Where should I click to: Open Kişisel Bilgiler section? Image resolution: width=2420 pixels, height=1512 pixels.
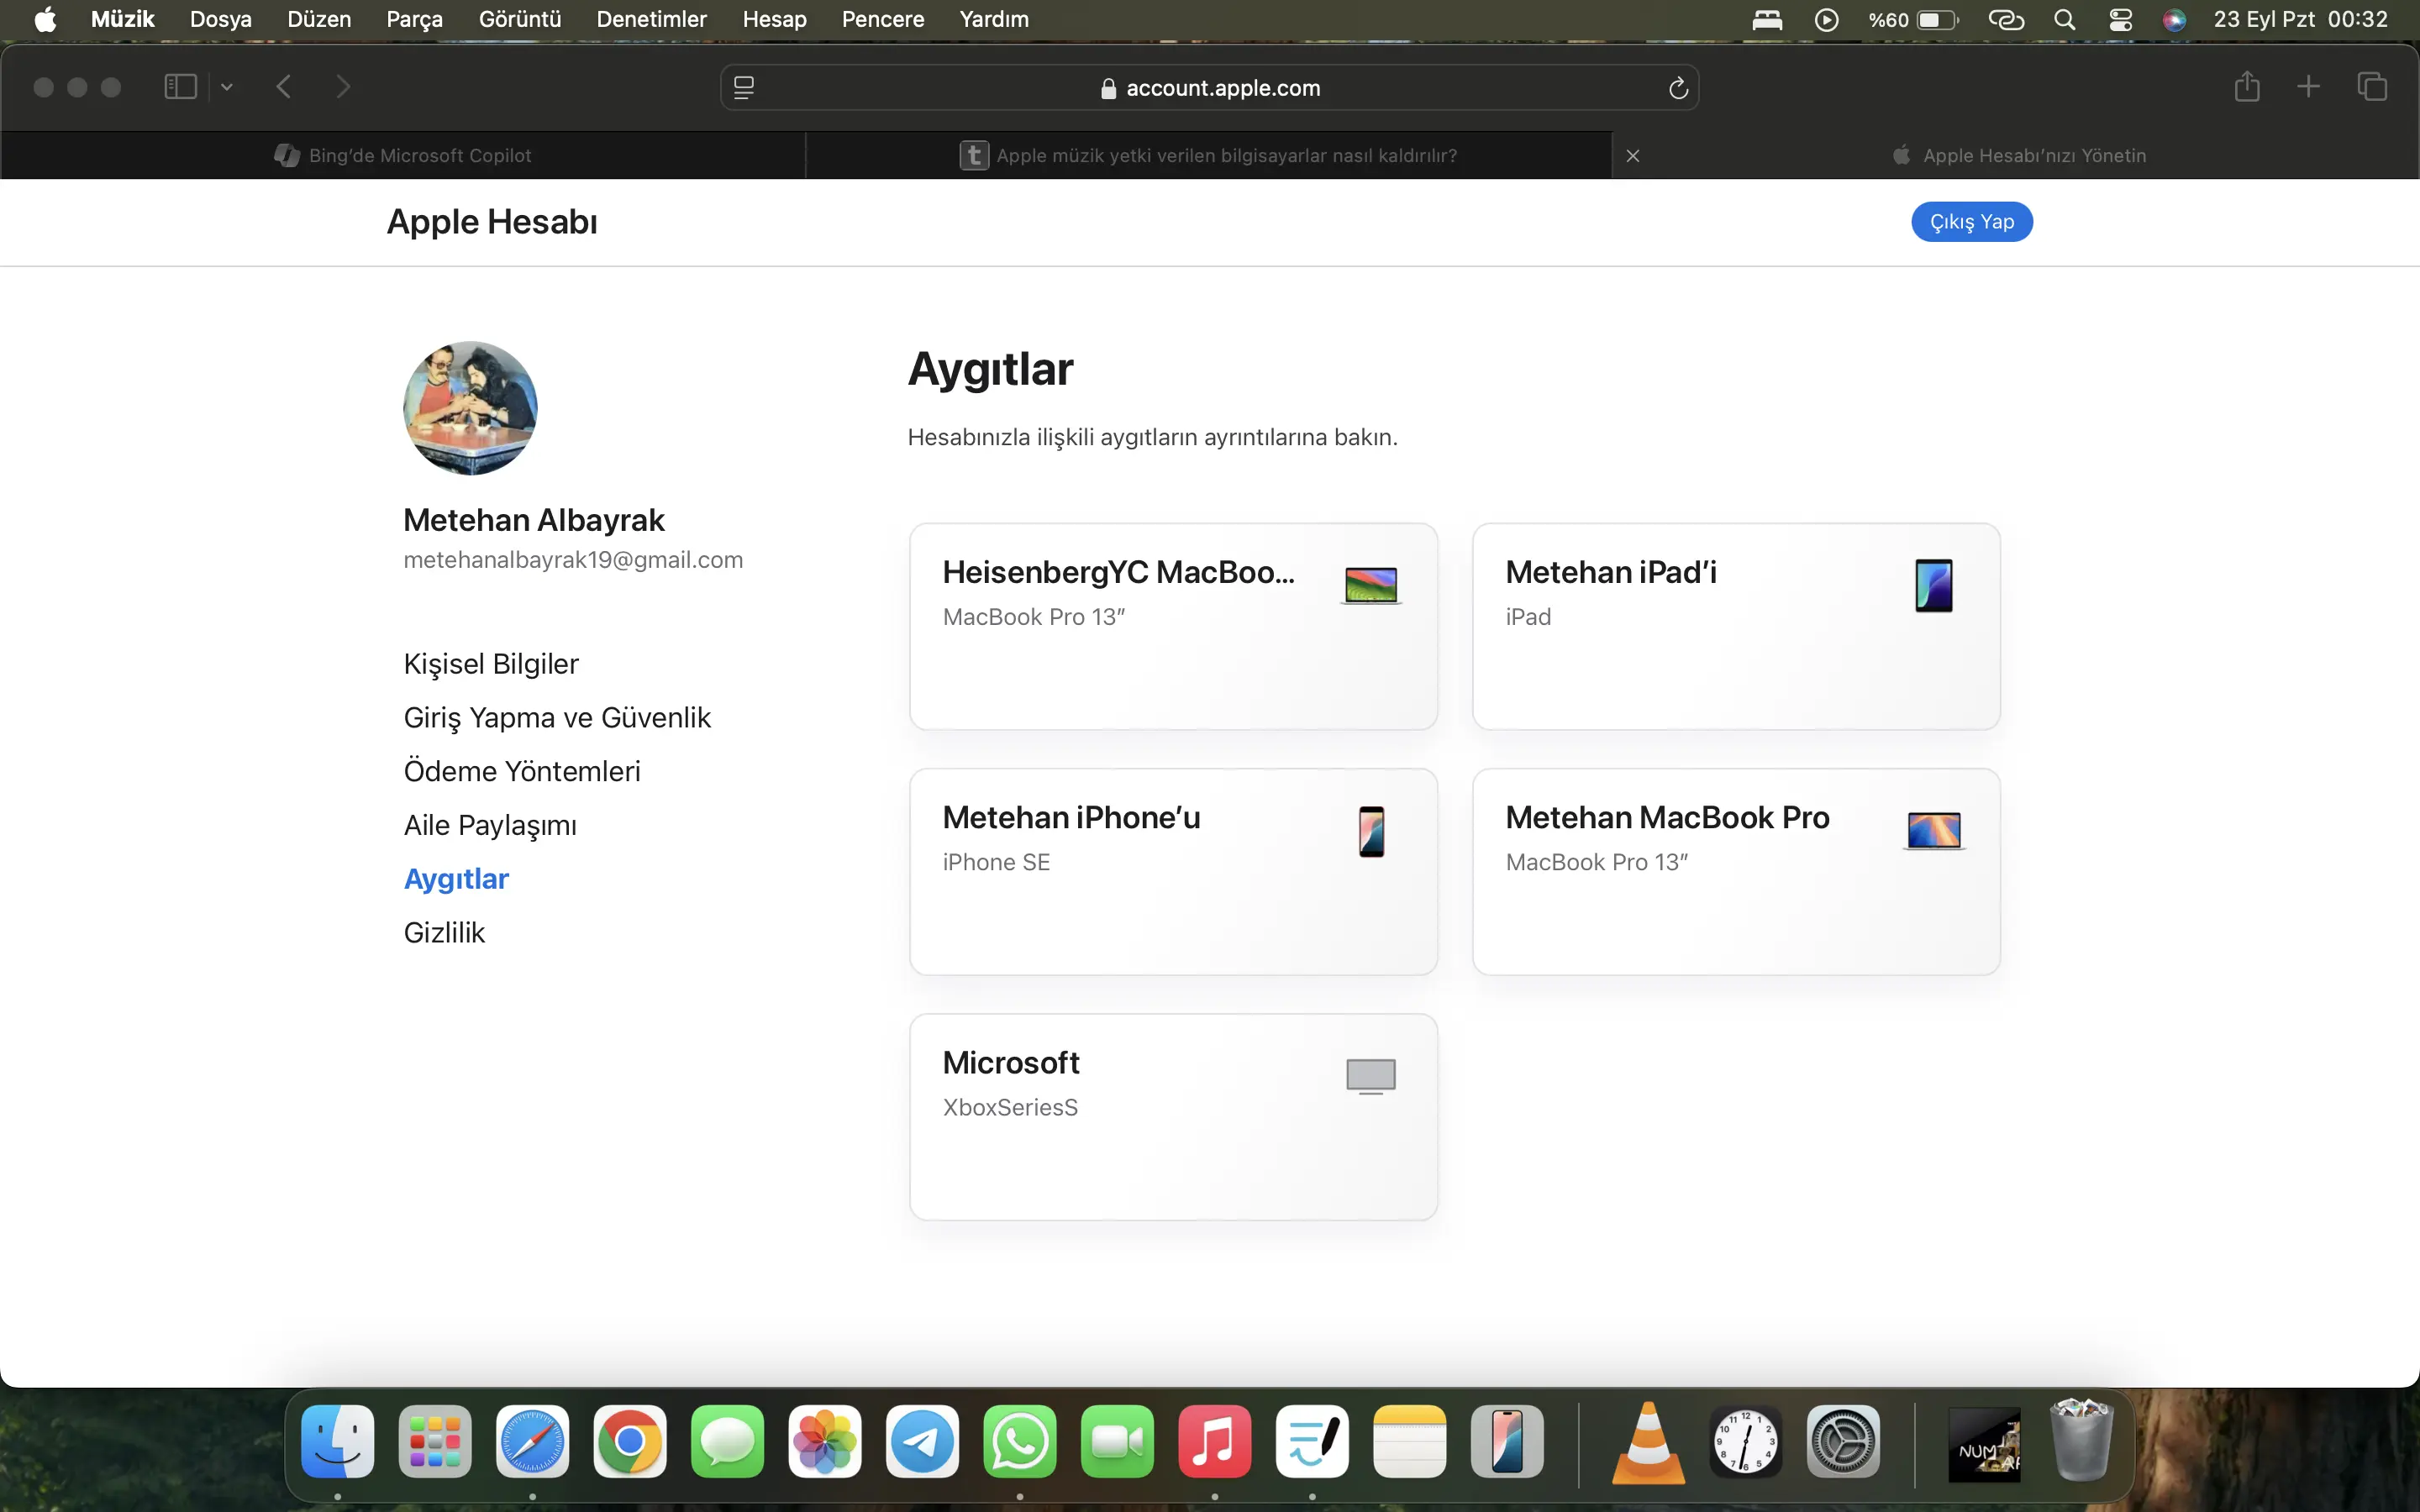click(491, 664)
